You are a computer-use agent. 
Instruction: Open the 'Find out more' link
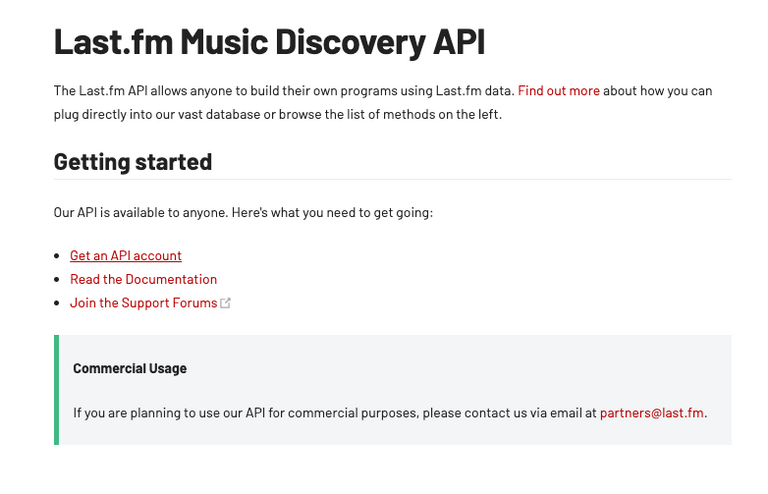click(558, 91)
